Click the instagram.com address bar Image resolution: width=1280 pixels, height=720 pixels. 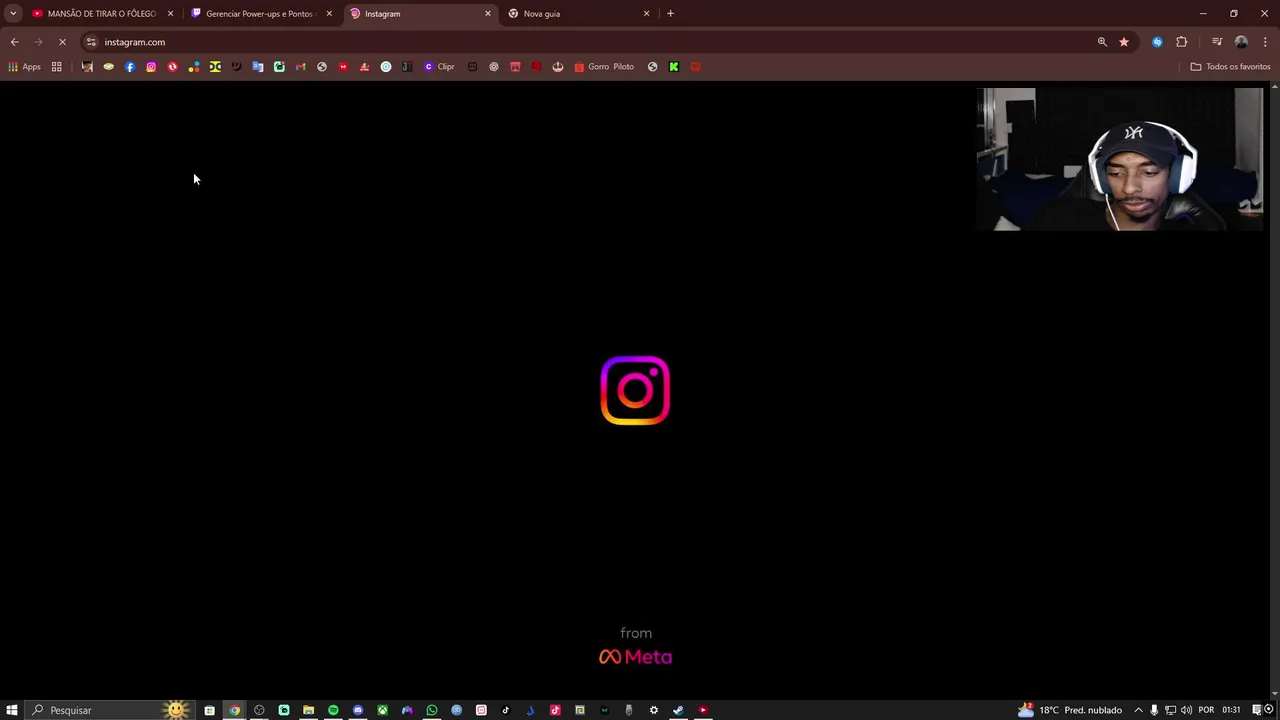click(x=590, y=42)
